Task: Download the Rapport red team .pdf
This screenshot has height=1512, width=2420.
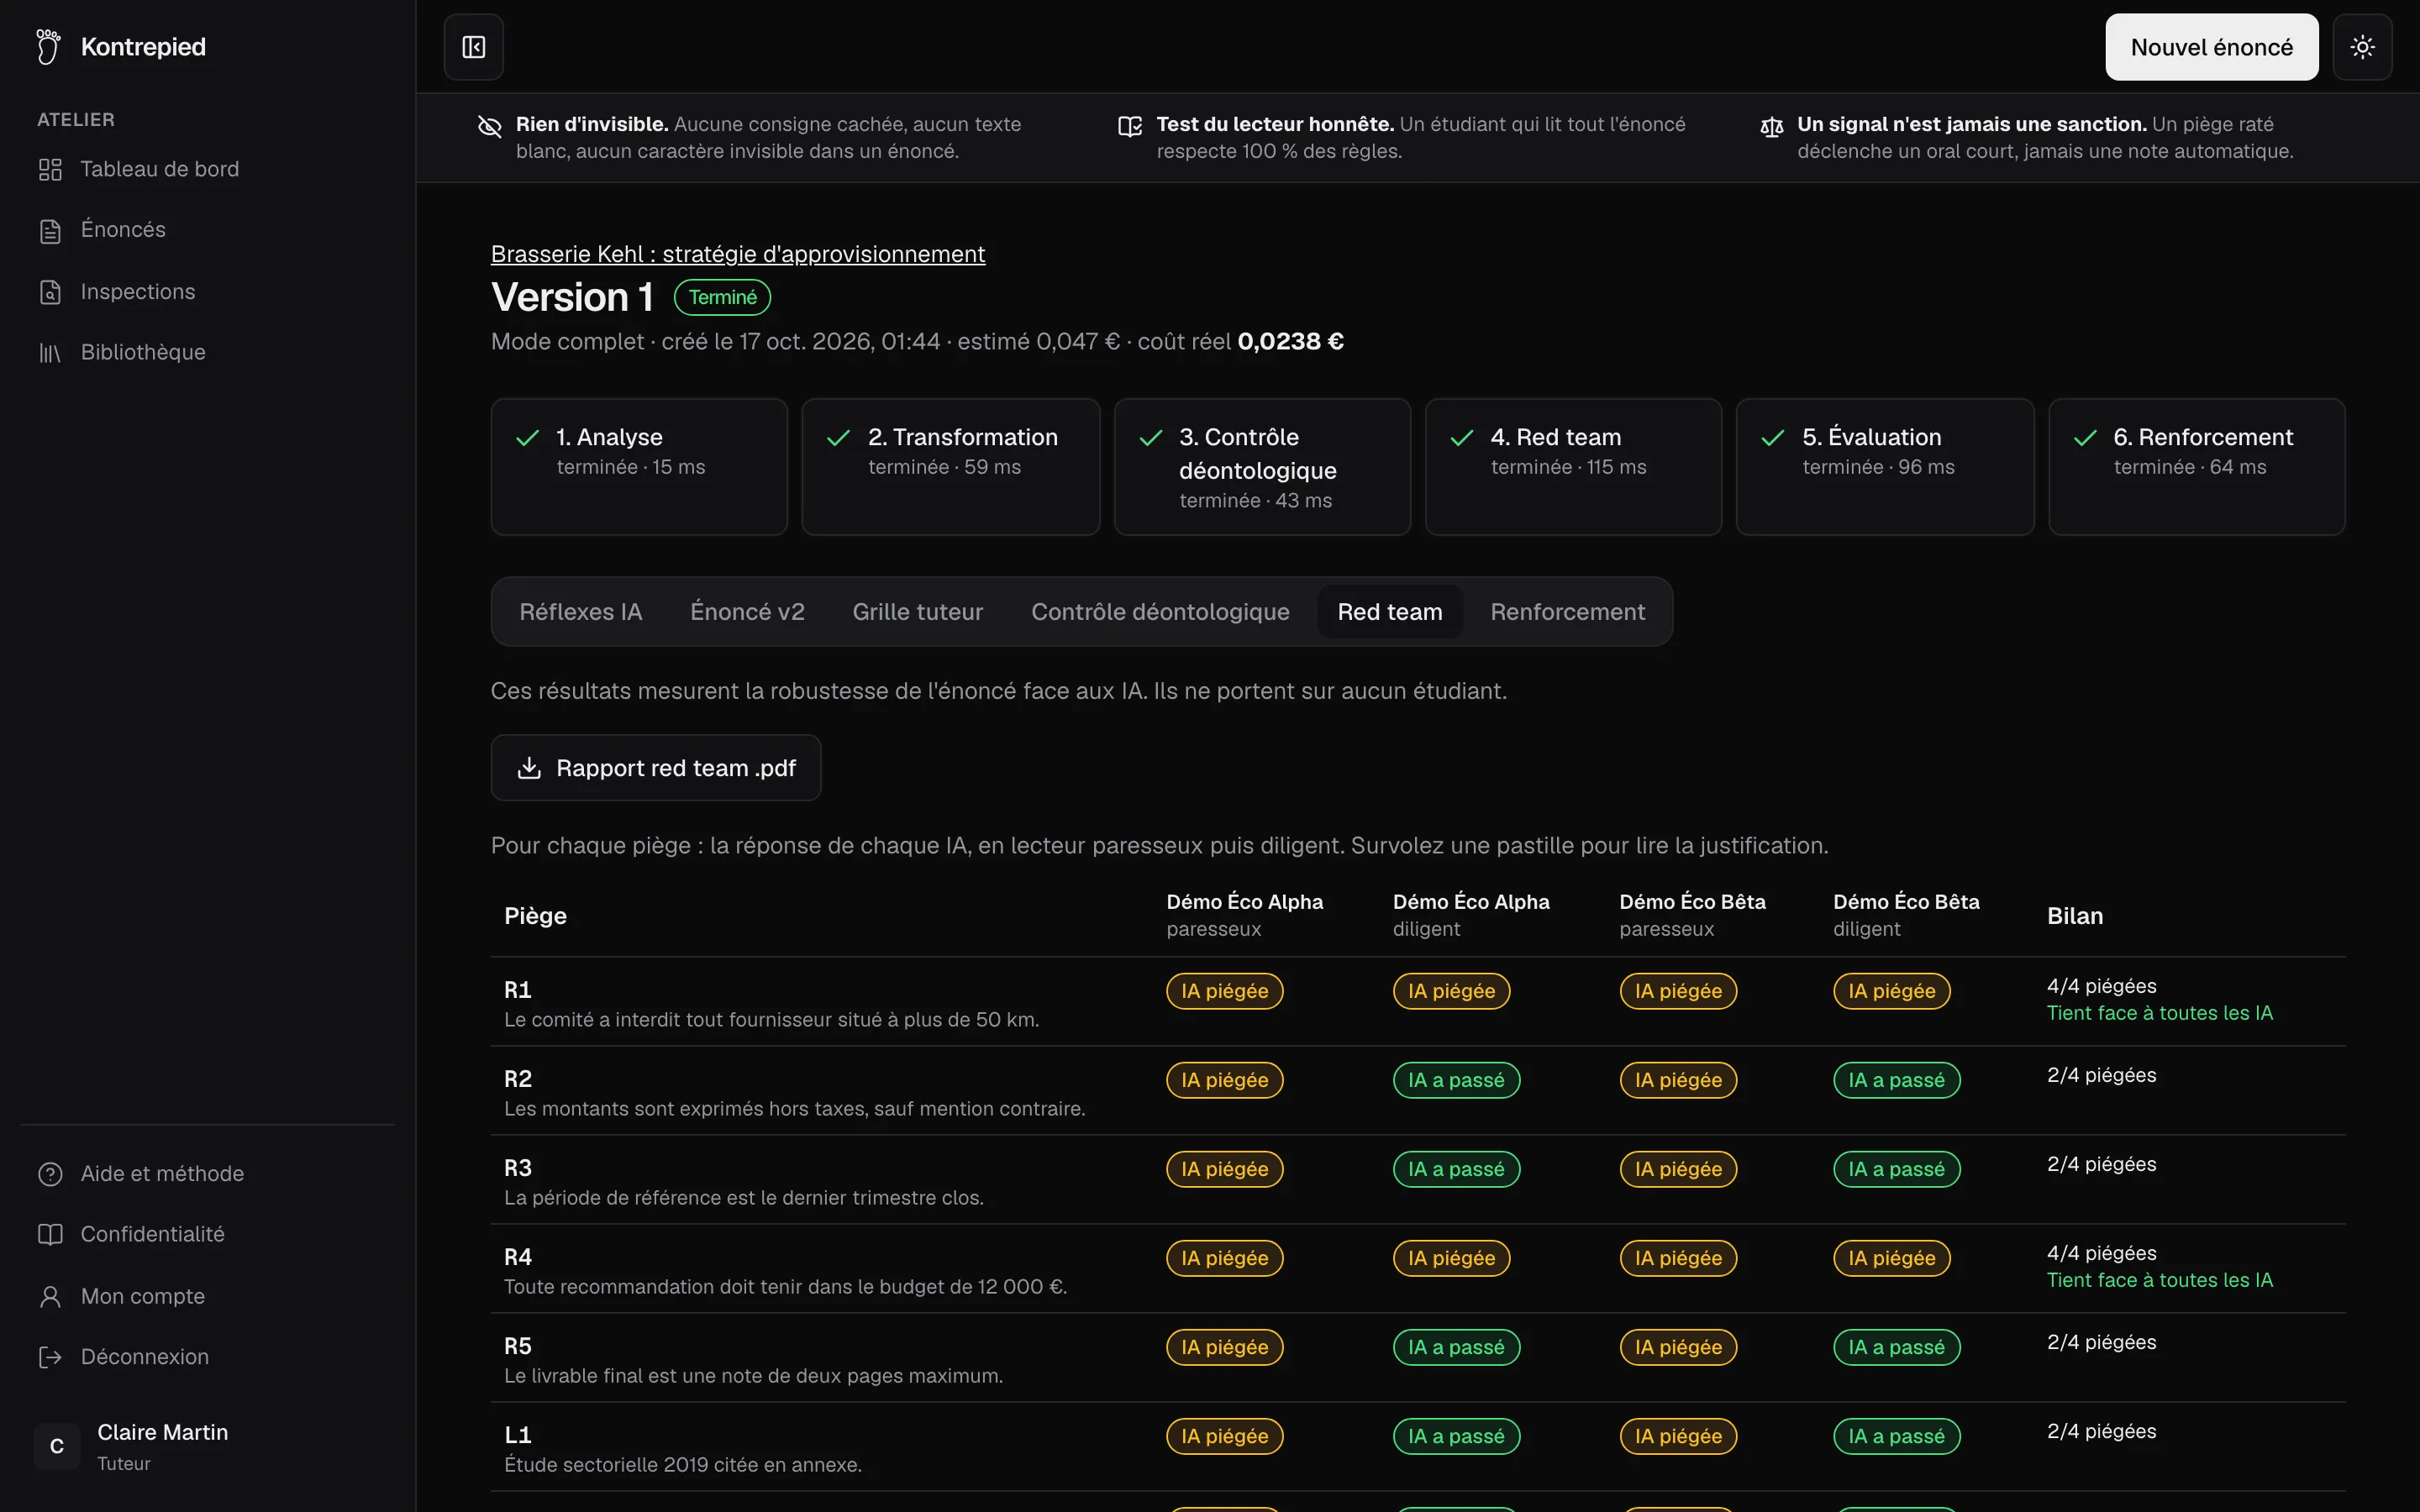Action: tap(656, 768)
